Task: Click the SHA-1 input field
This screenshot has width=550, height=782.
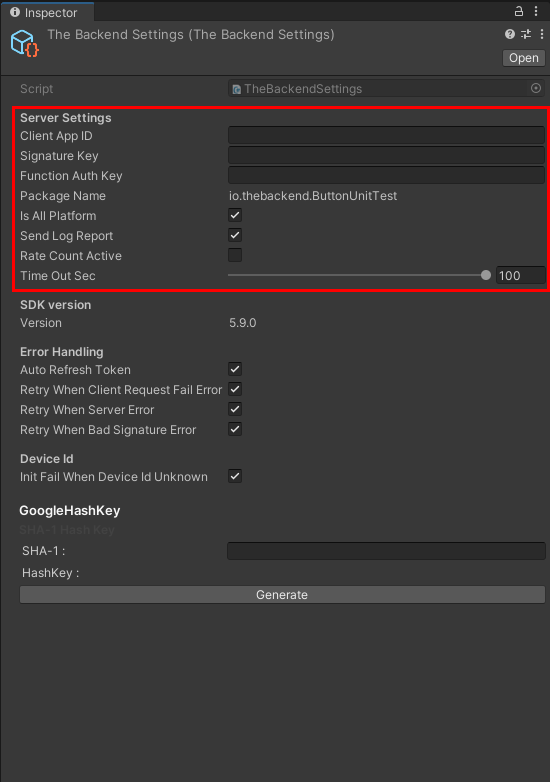Action: 386,551
